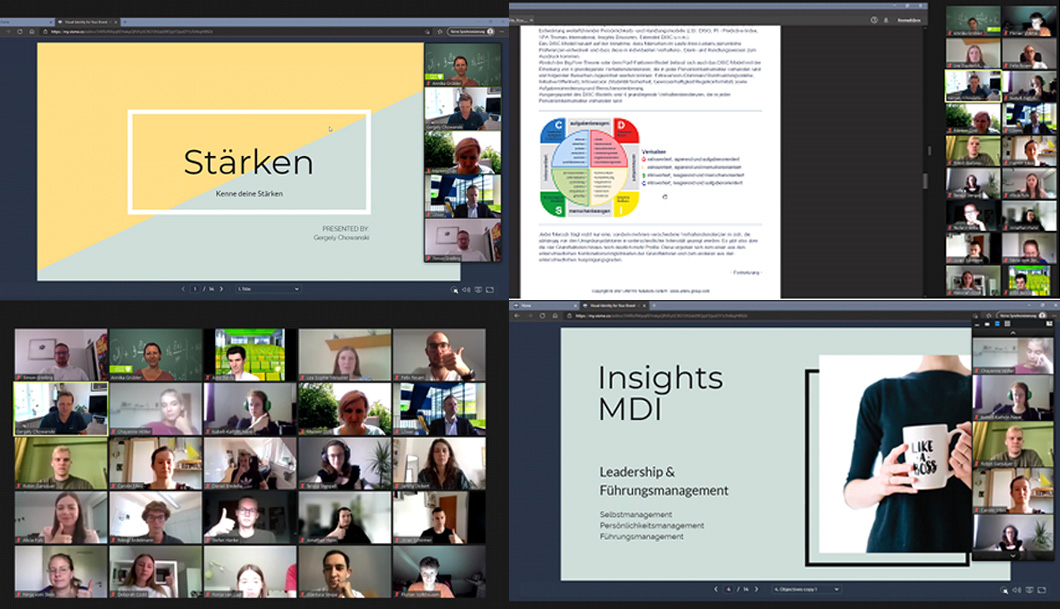Click the blue C quadrant in the DISC diagram
This screenshot has width=1060, height=609.
point(553,130)
